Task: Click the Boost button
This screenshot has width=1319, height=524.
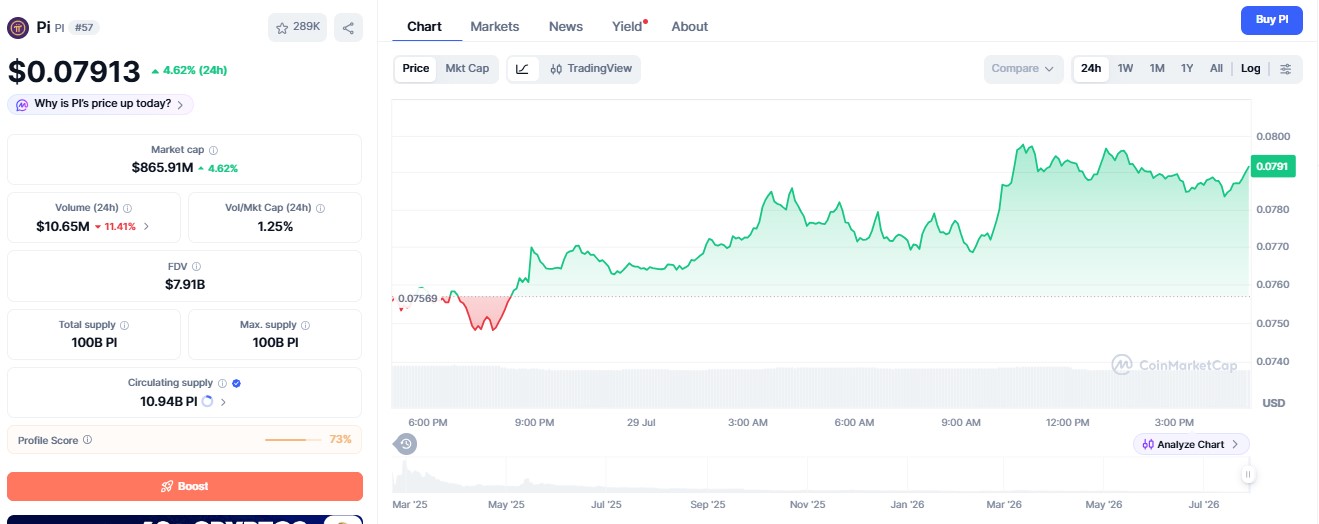Action: pos(185,486)
